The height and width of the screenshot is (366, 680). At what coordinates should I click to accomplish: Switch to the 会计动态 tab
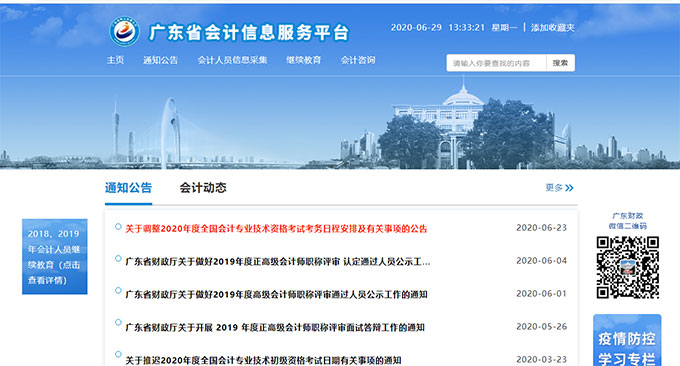point(203,188)
